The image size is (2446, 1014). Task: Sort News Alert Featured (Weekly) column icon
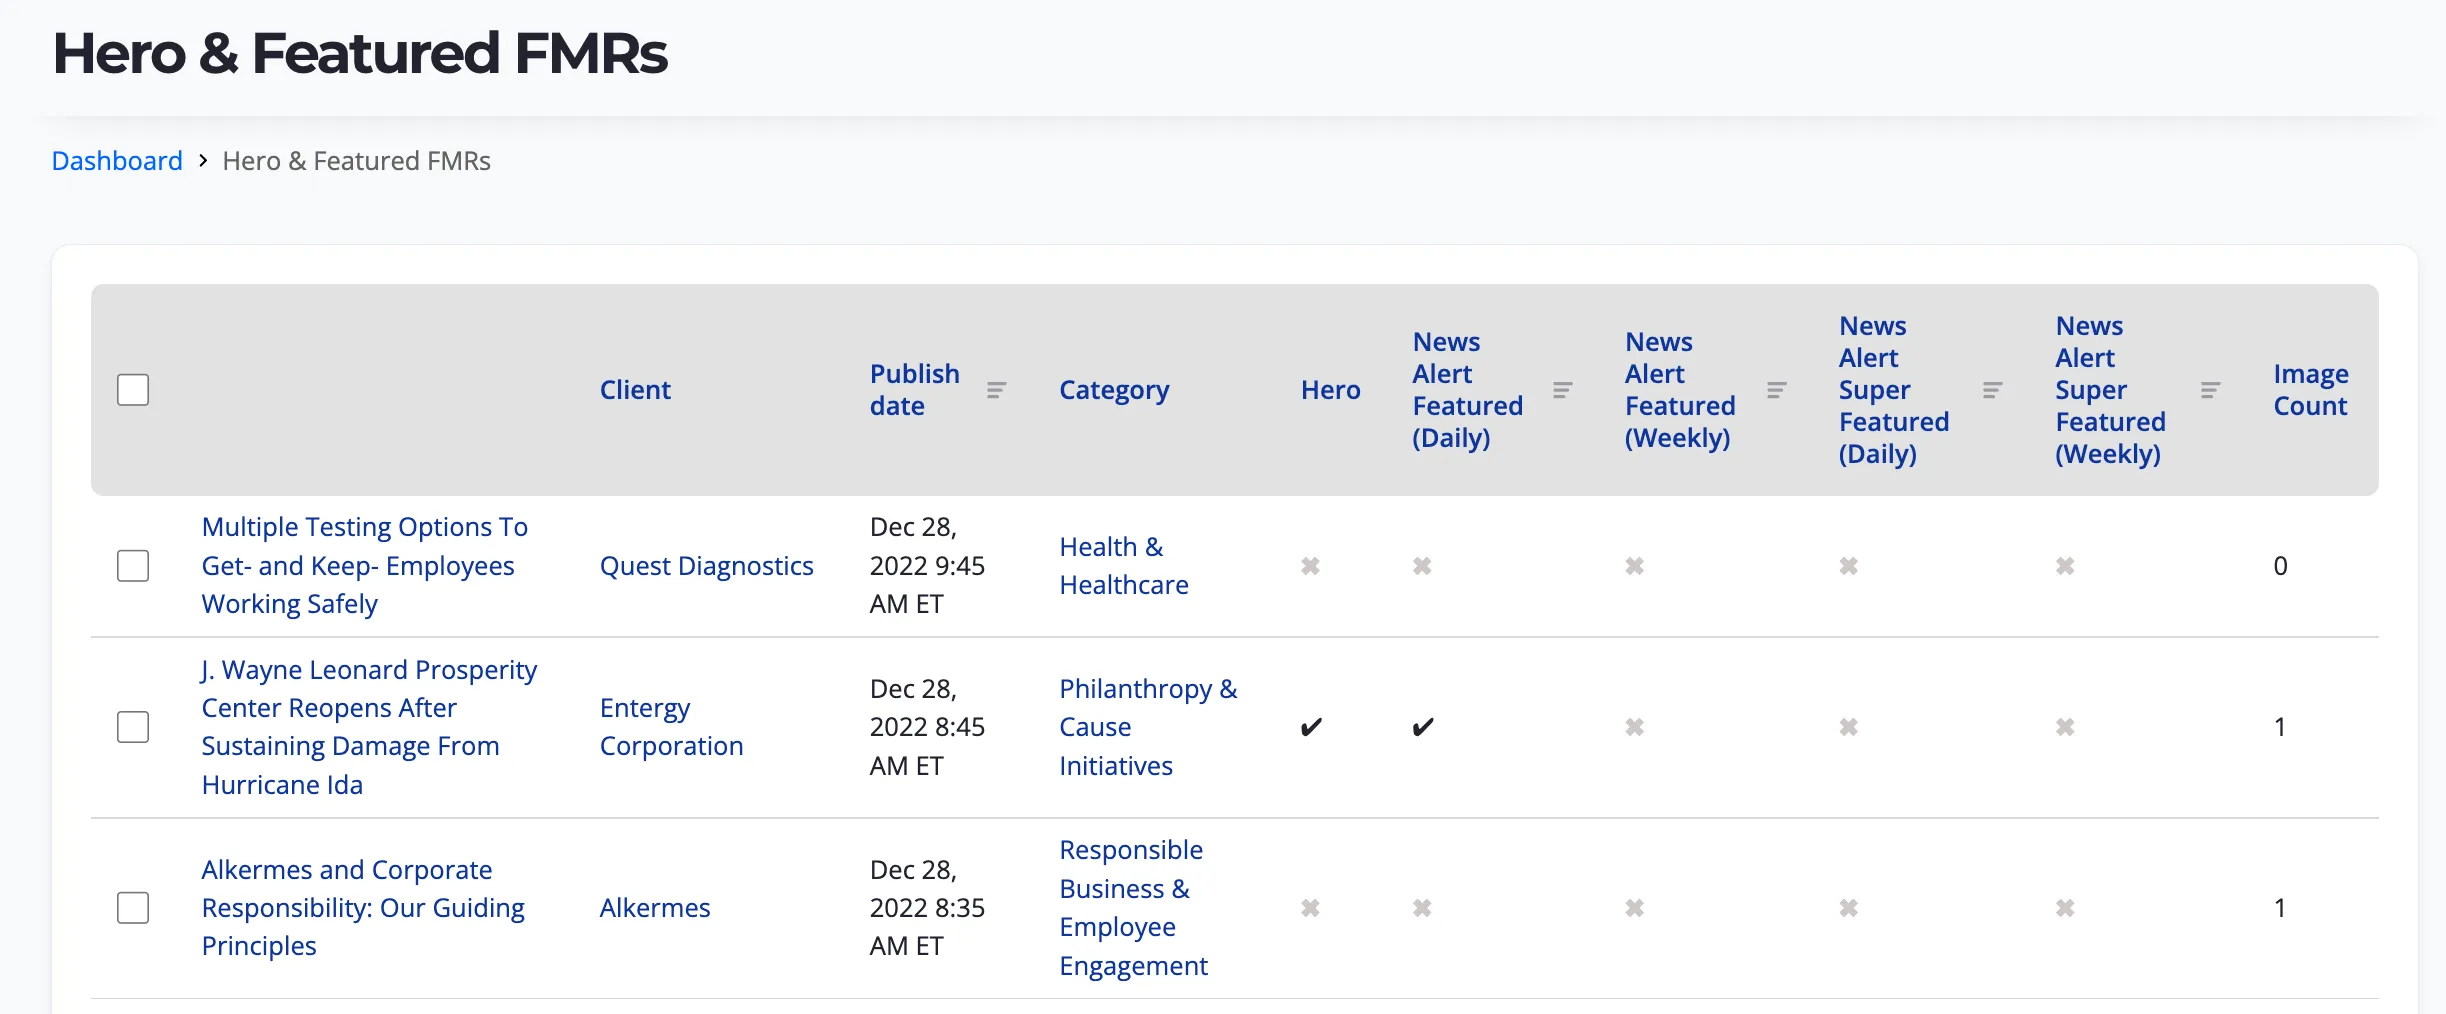tap(1776, 390)
